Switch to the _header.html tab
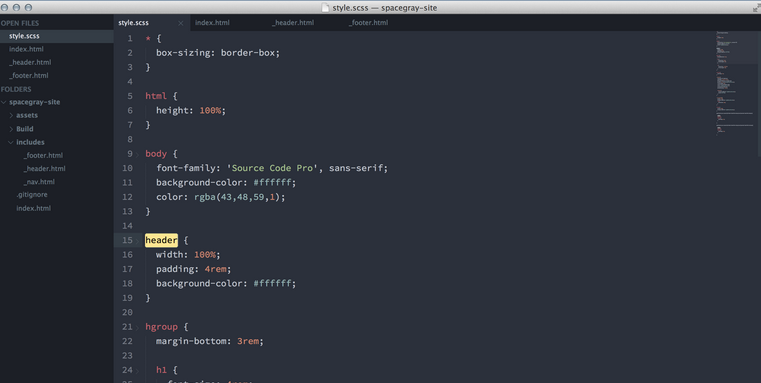The width and height of the screenshot is (761, 383). pos(293,22)
